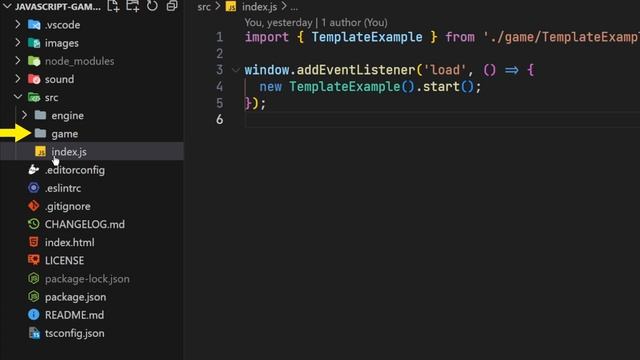640x360 pixels.
Task: Click the LICENSE certificate icon
Action: 34,260
